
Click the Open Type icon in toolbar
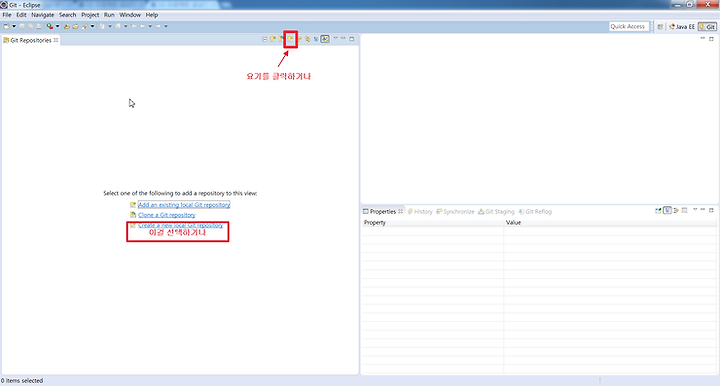tap(67, 26)
